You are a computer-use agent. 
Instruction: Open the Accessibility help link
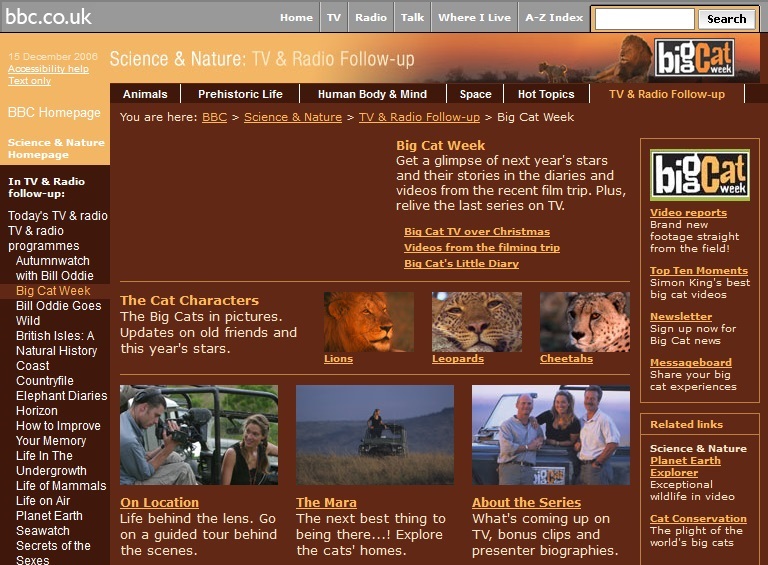[x=48, y=69]
